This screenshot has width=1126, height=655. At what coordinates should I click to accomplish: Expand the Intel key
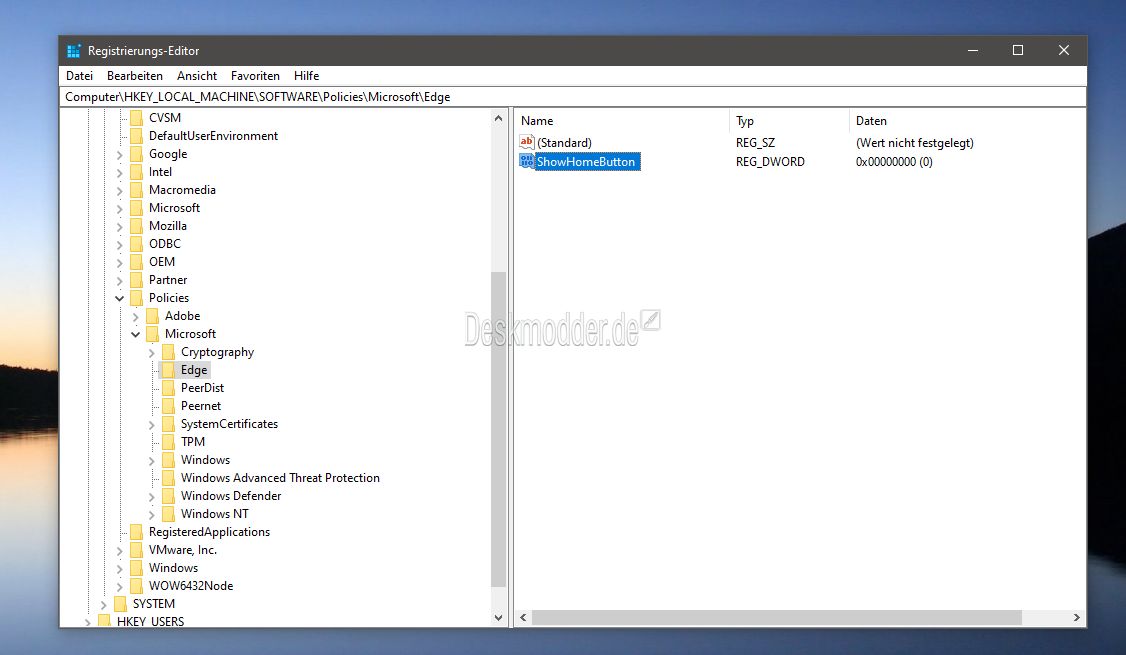(x=119, y=172)
